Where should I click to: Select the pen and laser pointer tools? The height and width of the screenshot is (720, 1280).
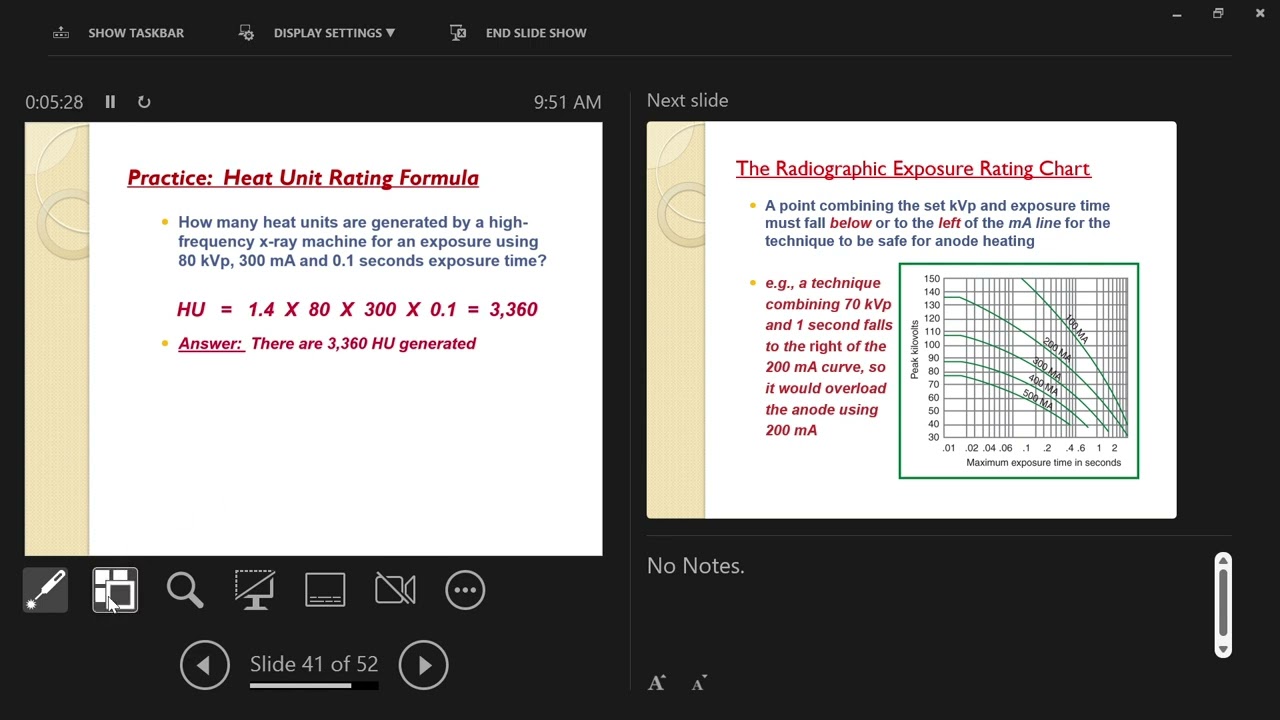(45, 590)
